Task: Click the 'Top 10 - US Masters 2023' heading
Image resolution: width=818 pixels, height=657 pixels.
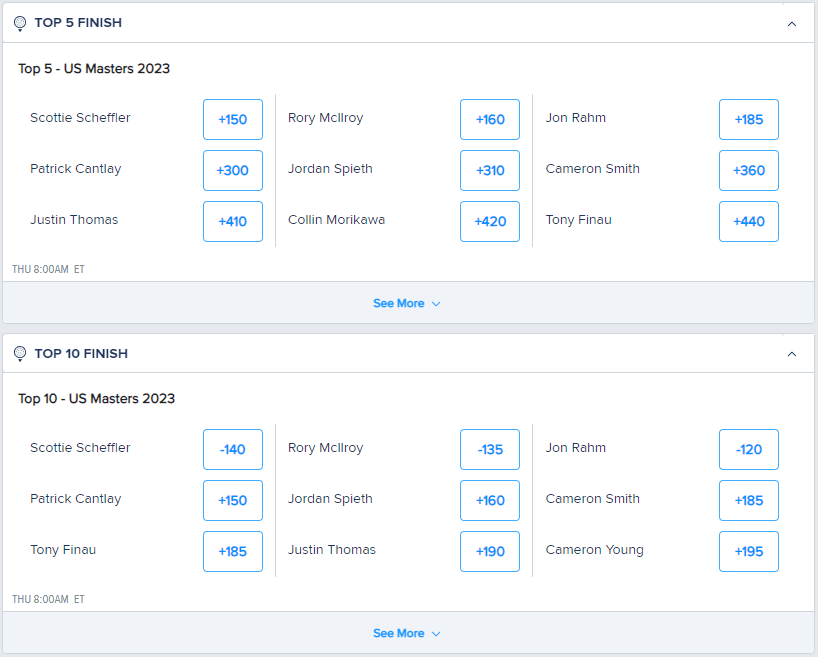Action: (x=97, y=399)
